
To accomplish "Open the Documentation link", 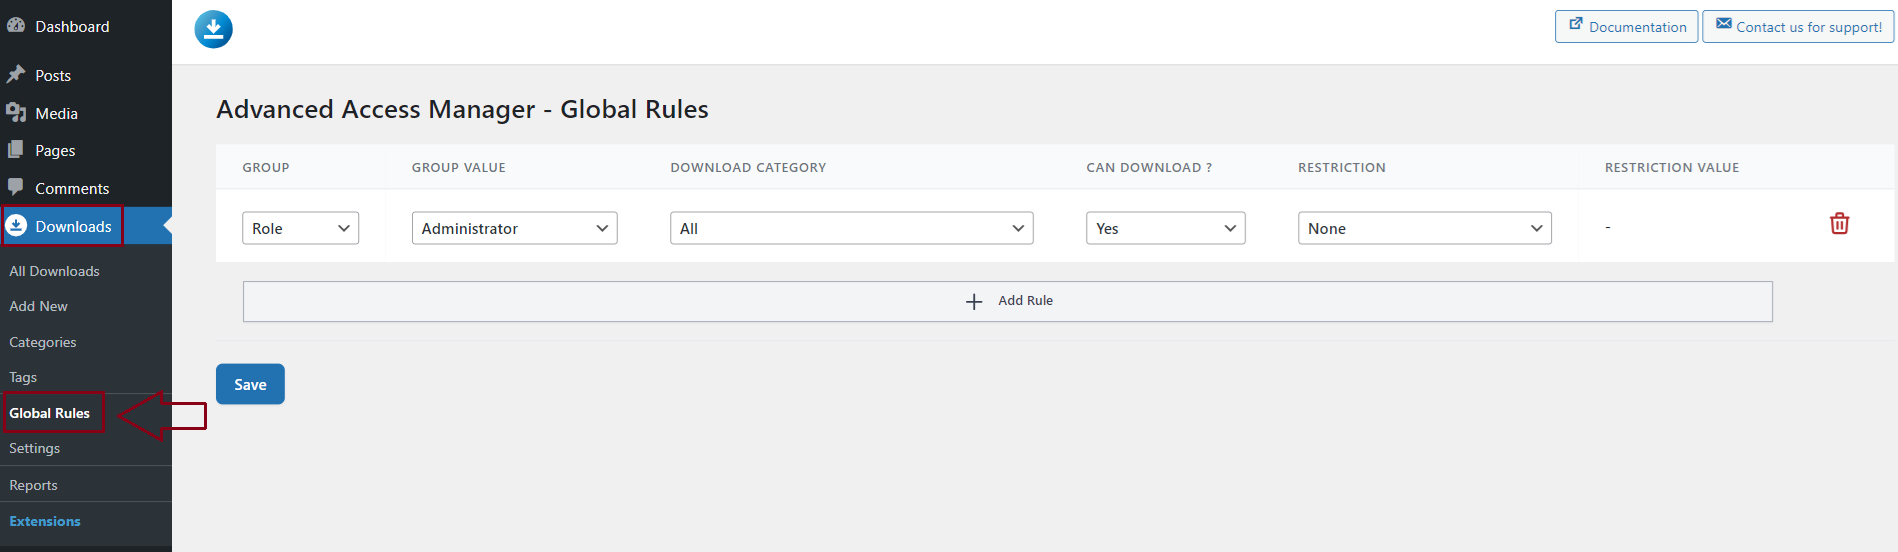I will (1626, 26).
